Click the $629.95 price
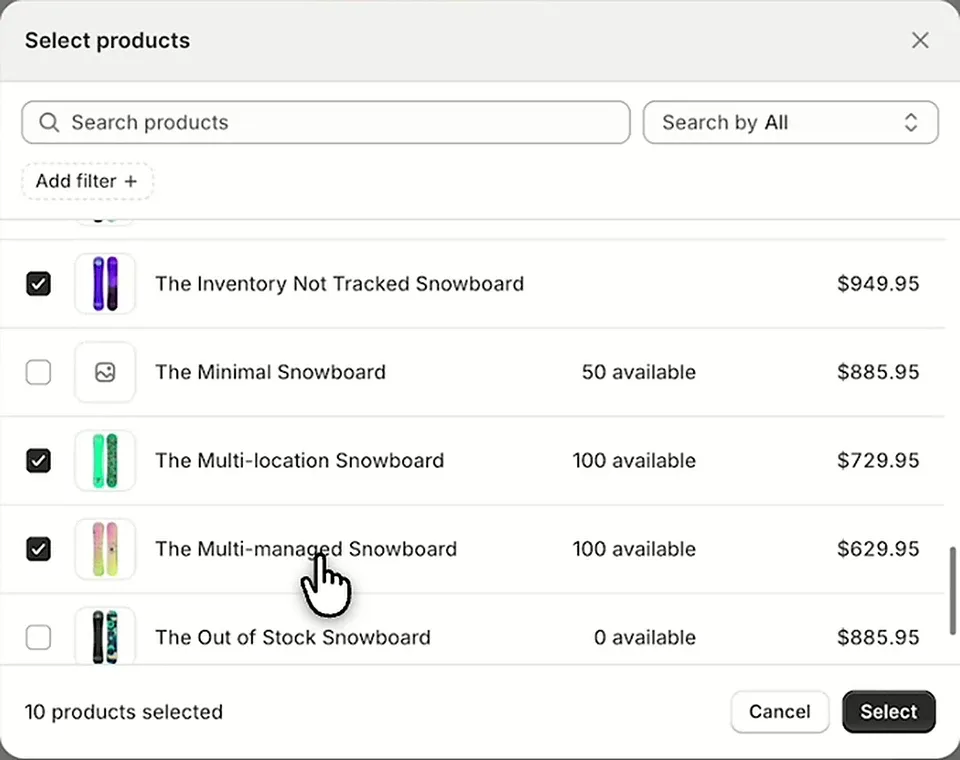 (878, 549)
